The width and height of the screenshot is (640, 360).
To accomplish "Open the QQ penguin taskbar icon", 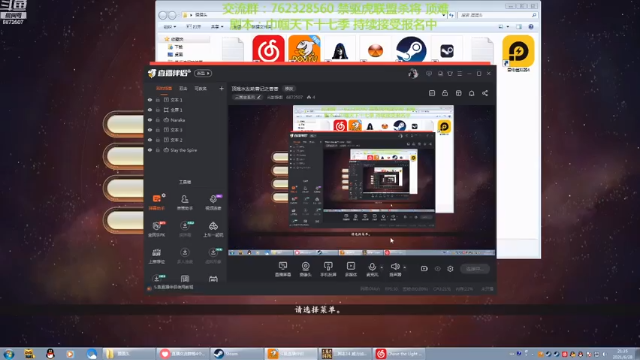I will 50,354.
